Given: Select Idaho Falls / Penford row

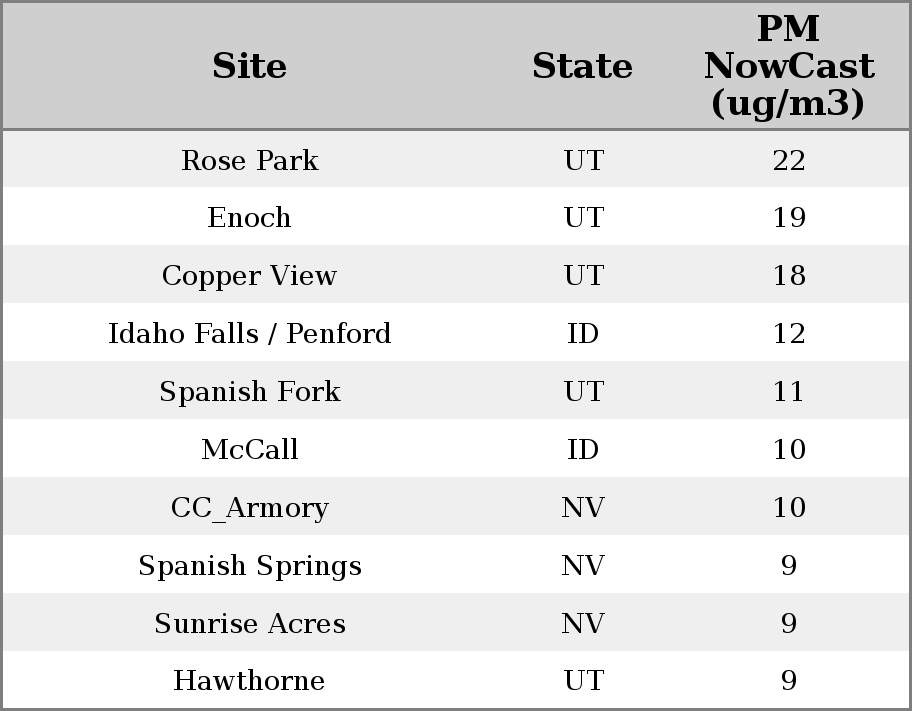Looking at the screenshot, I should pyautogui.click(x=250, y=334).
